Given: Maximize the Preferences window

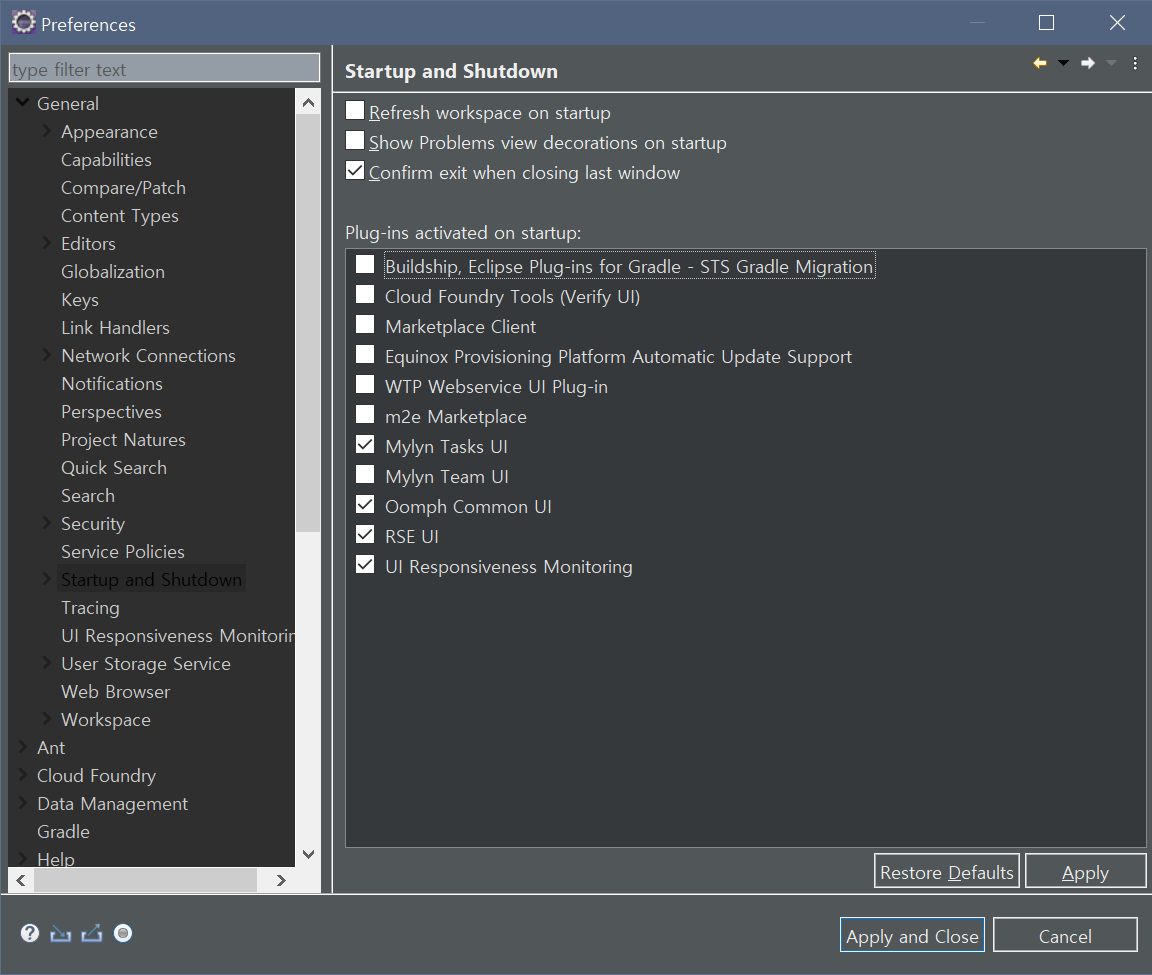Looking at the screenshot, I should (1046, 23).
